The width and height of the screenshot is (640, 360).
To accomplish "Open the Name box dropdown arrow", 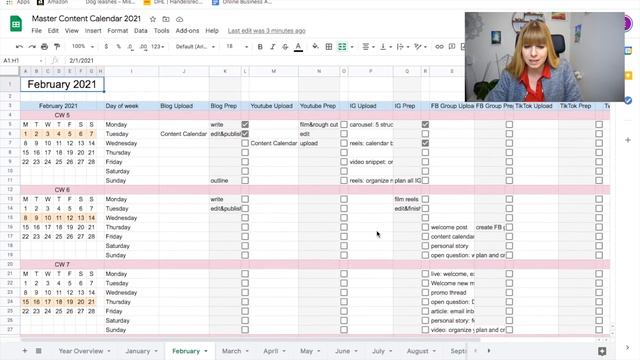I will (x=41, y=61).
